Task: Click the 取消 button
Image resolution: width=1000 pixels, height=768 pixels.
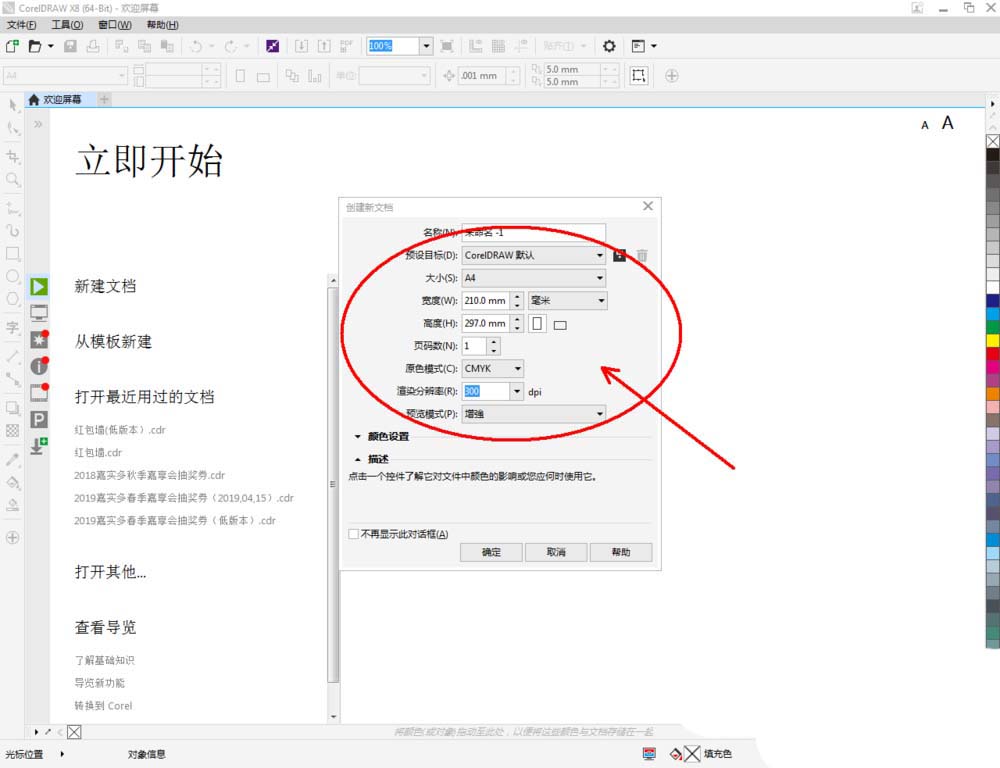Action: 556,552
